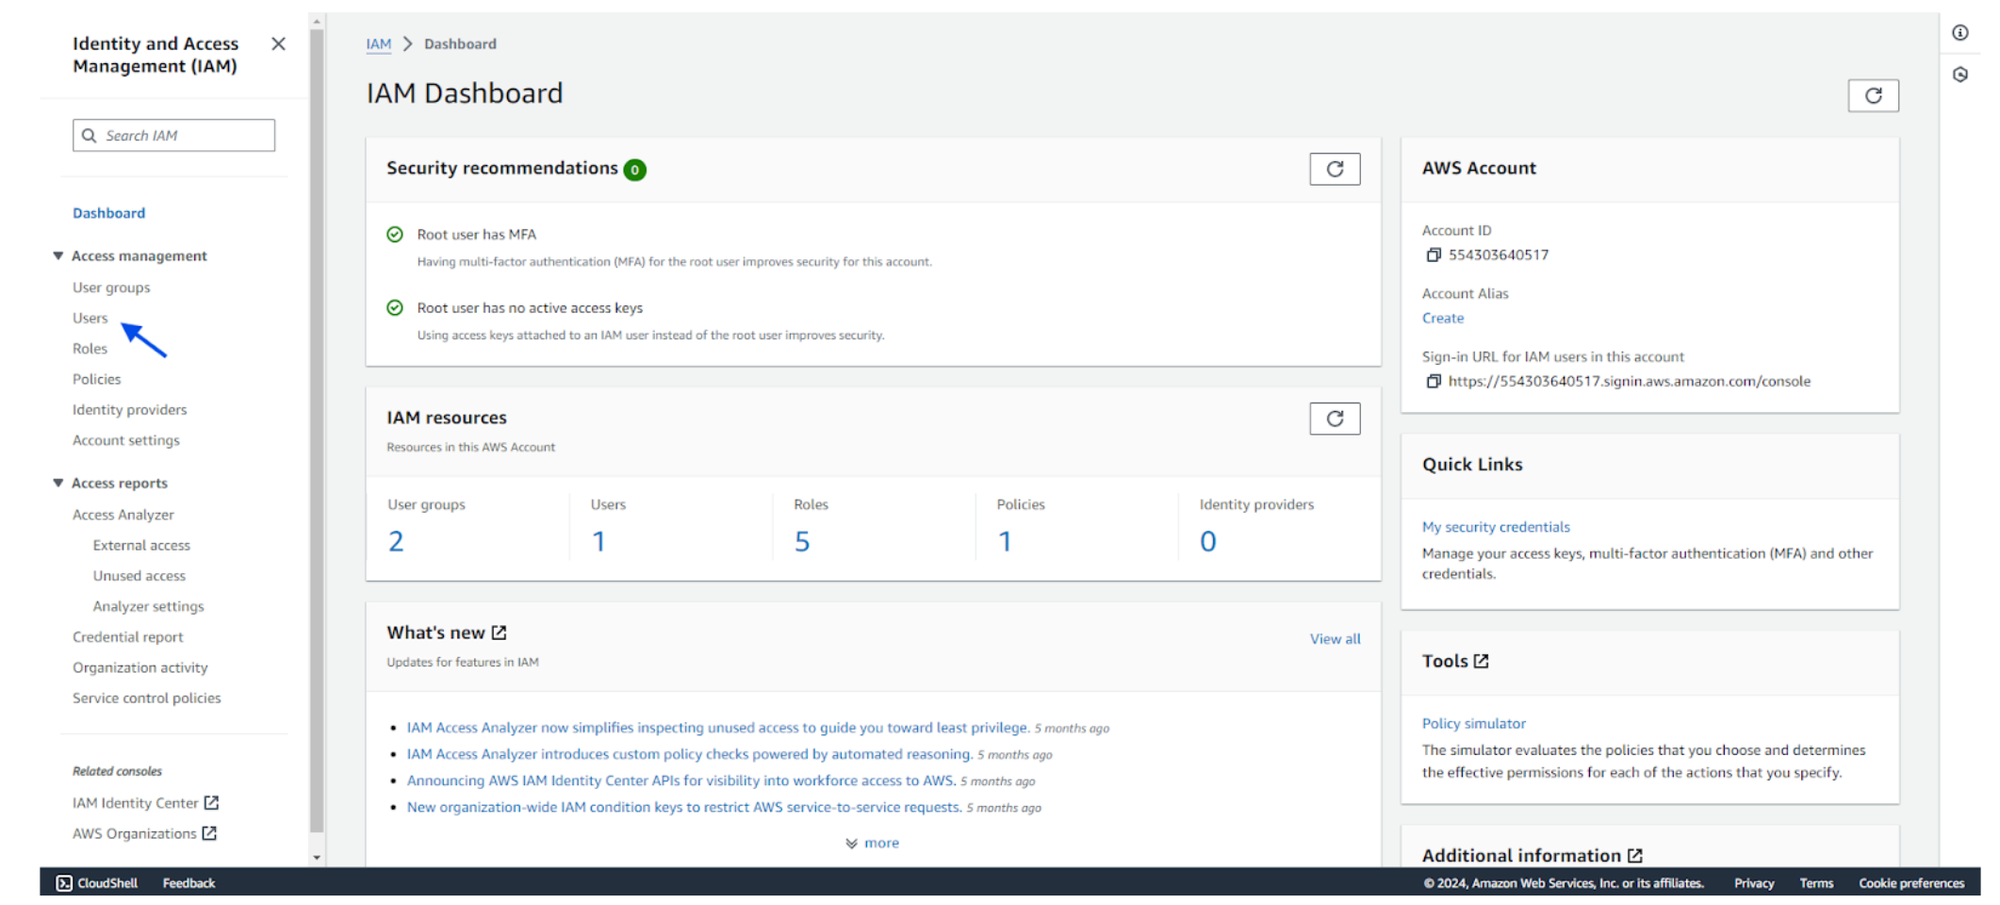2000x905 pixels.
Task: Click the dashboard refresh button at top right
Action: [1872, 96]
